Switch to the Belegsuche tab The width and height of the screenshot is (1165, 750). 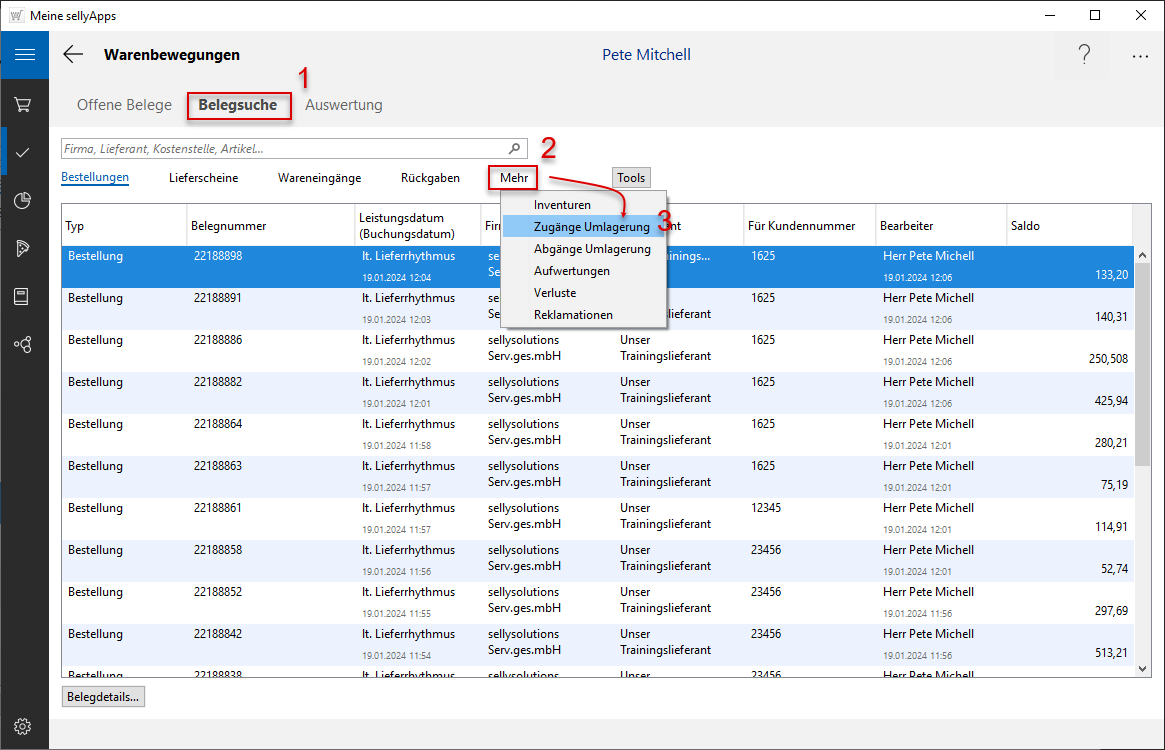point(238,105)
